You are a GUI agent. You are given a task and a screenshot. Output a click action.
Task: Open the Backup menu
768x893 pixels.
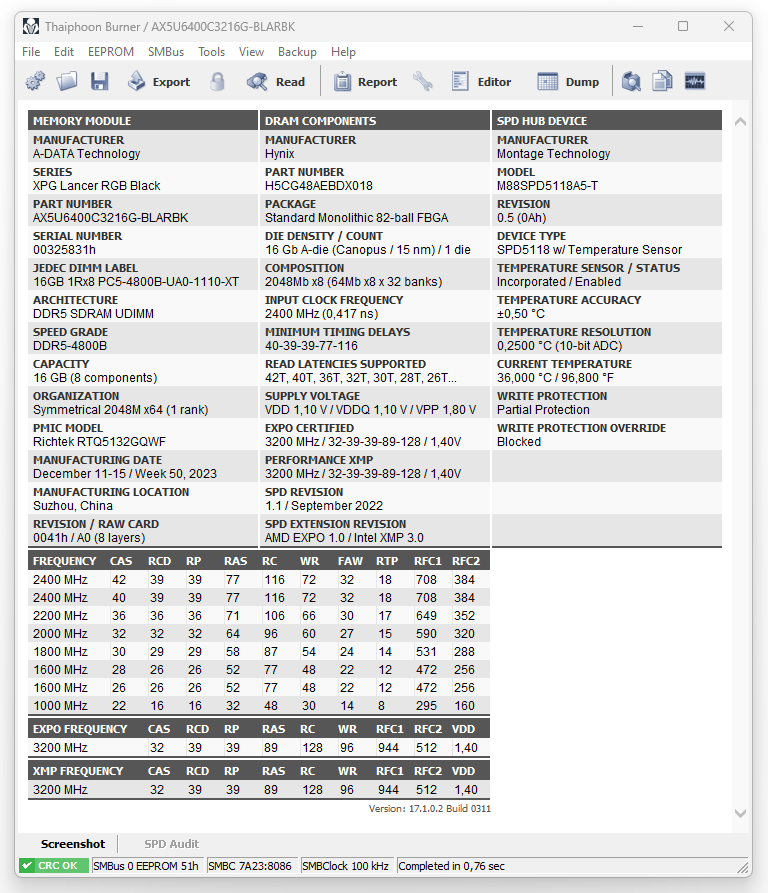pos(297,52)
